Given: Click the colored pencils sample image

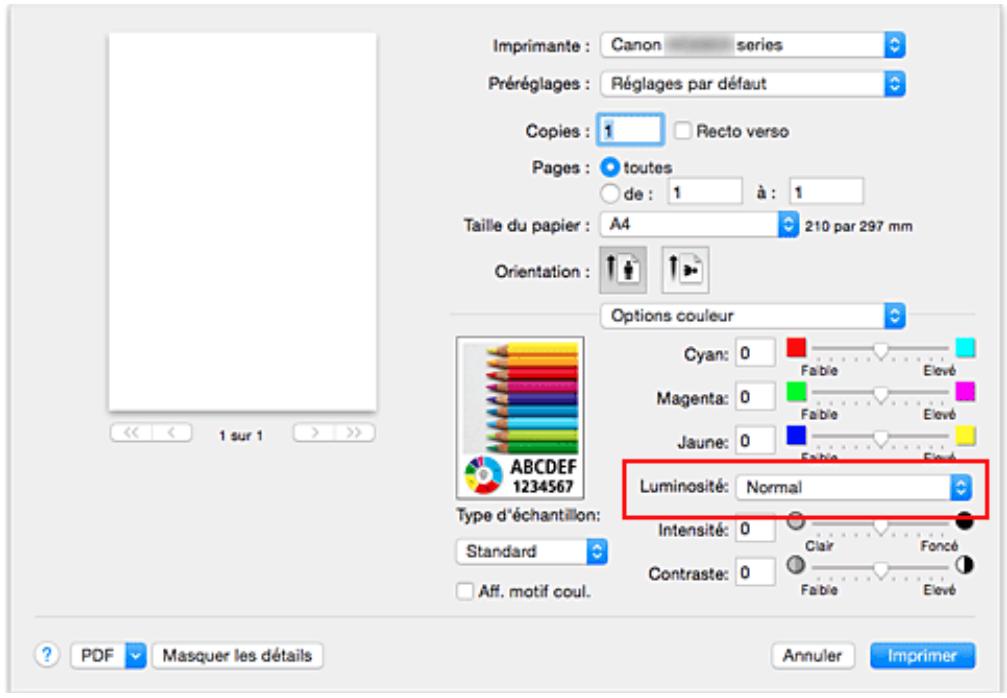Looking at the screenshot, I should (520, 417).
